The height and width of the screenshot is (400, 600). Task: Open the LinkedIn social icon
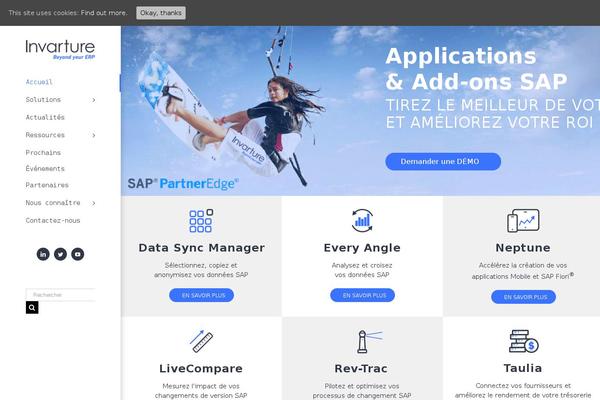pos(43,254)
